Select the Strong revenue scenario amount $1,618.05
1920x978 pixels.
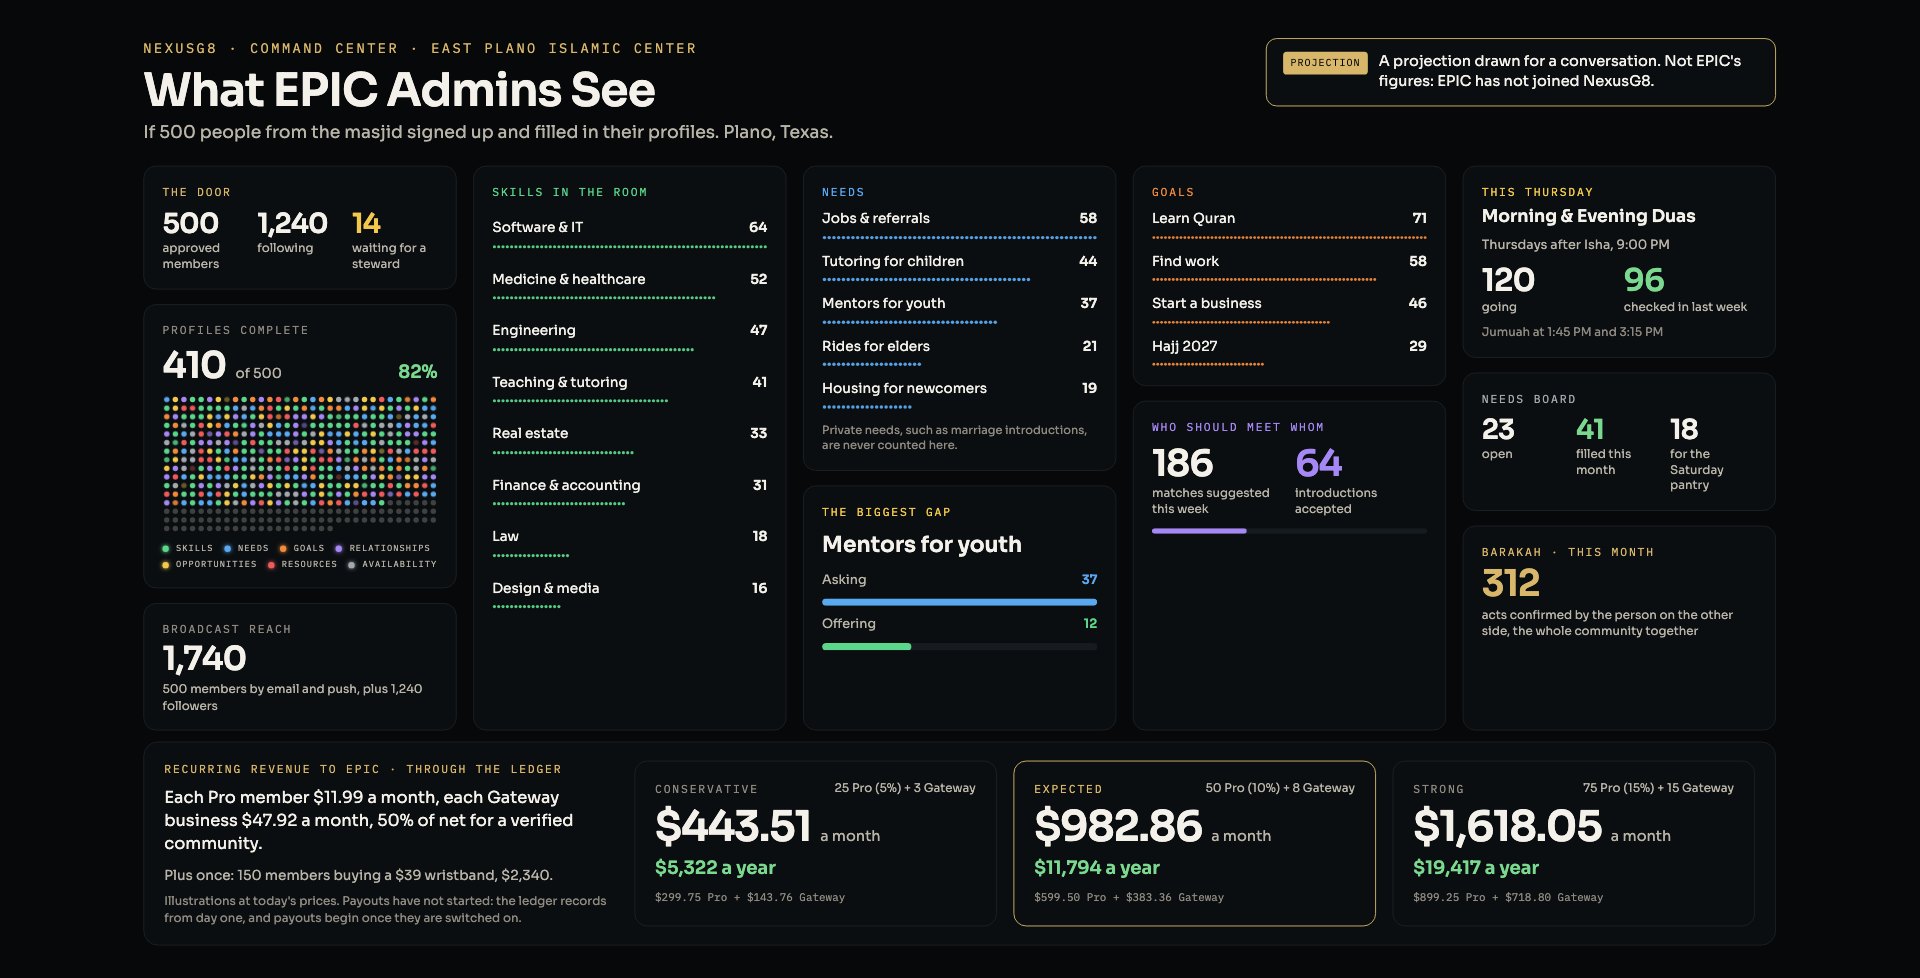pyautogui.click(x=1507, y=826)
